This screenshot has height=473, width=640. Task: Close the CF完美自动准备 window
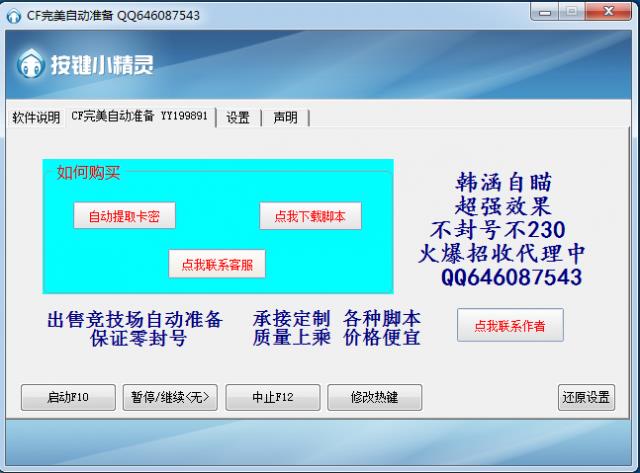pyautogui.click(x=608, y=12)
